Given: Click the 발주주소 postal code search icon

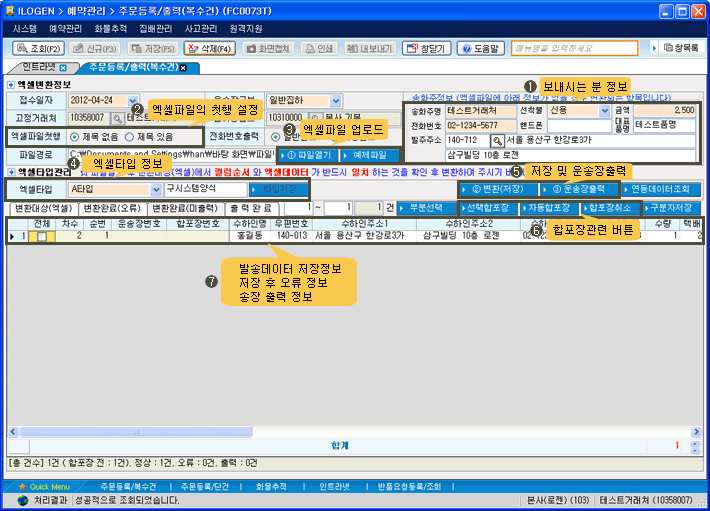Looking at the screenshot, I should pyautogui.click(x=496, y=140).
